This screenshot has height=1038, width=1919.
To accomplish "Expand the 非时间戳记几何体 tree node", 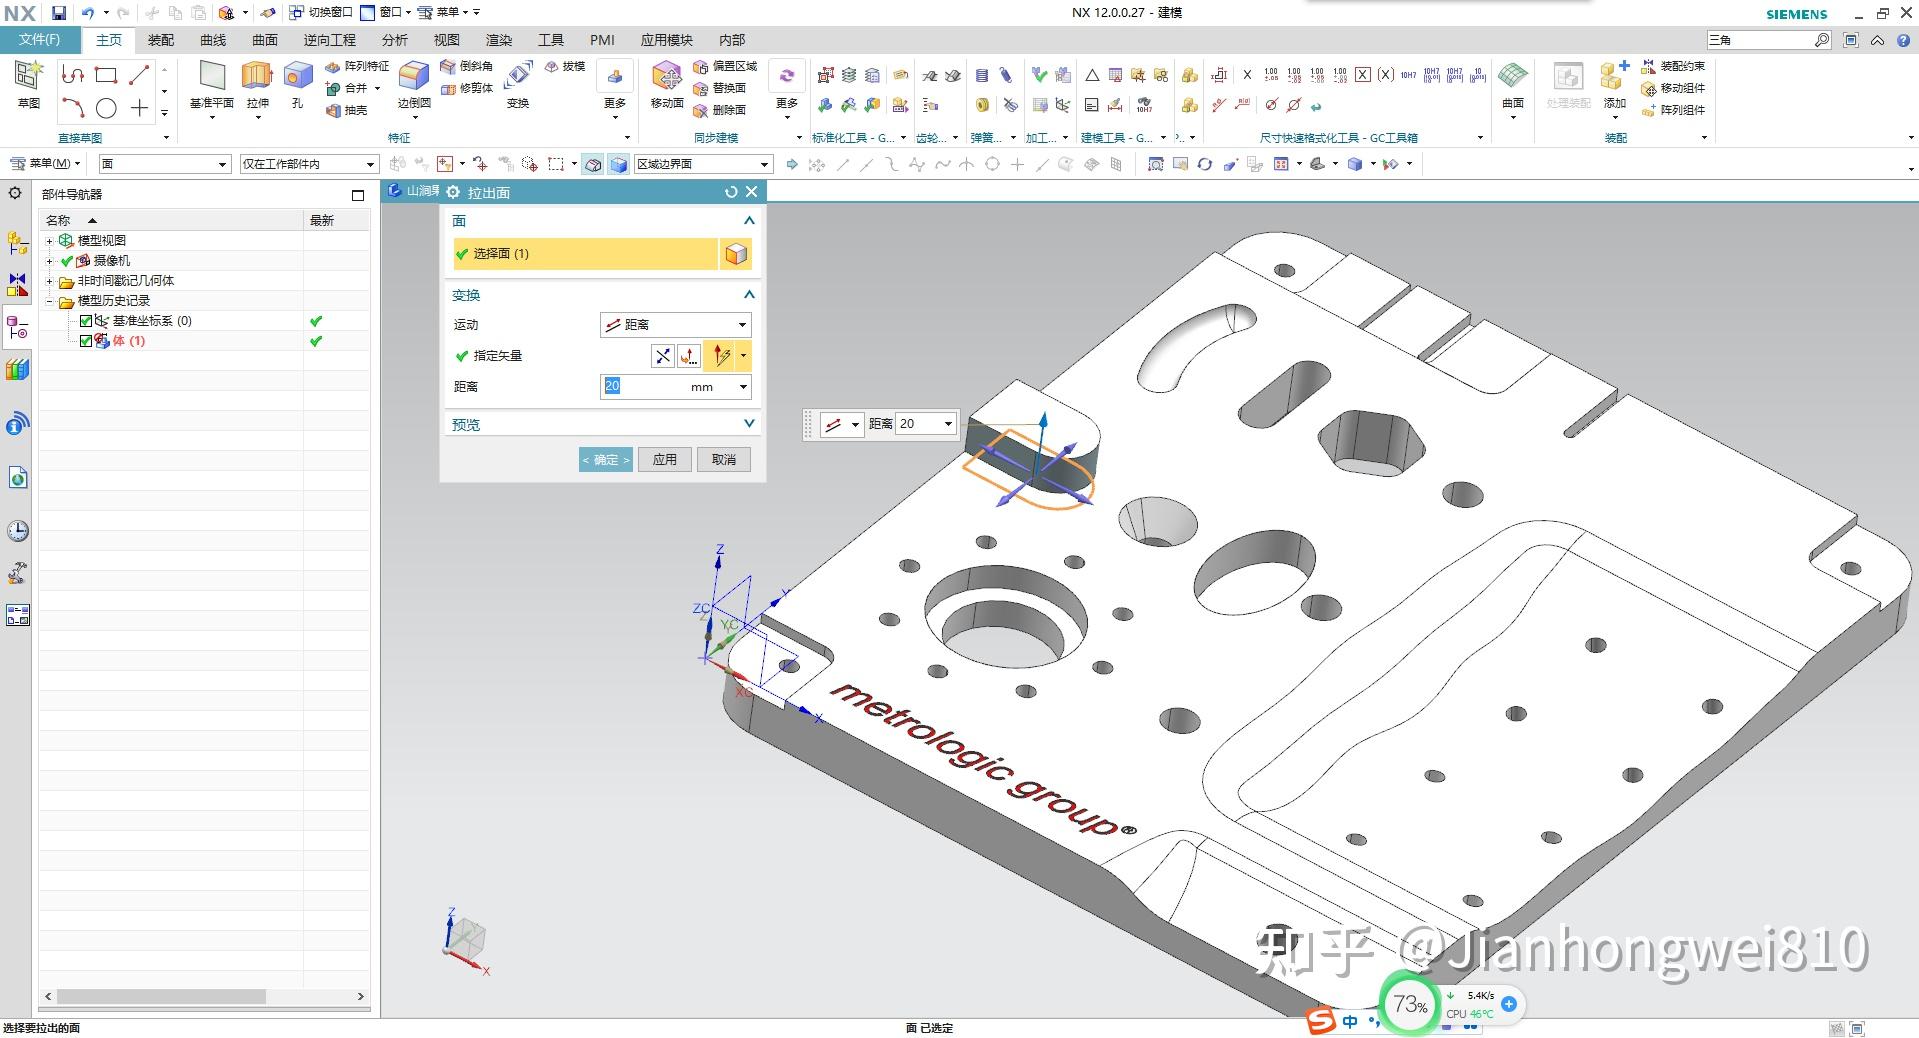I will [49, 281].
